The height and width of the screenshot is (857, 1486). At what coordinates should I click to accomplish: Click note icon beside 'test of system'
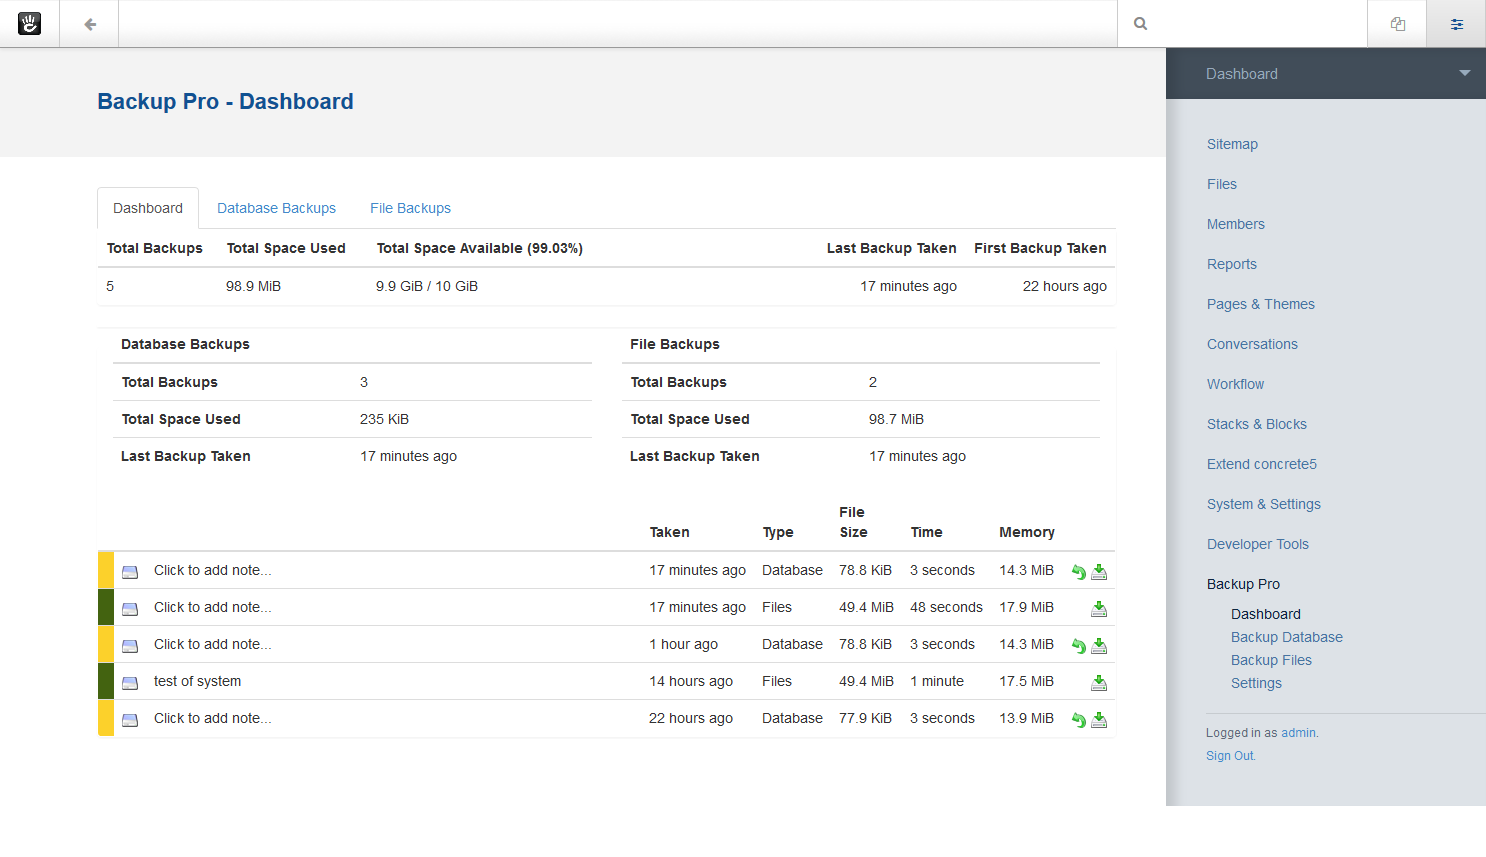[x=130, y=683]
